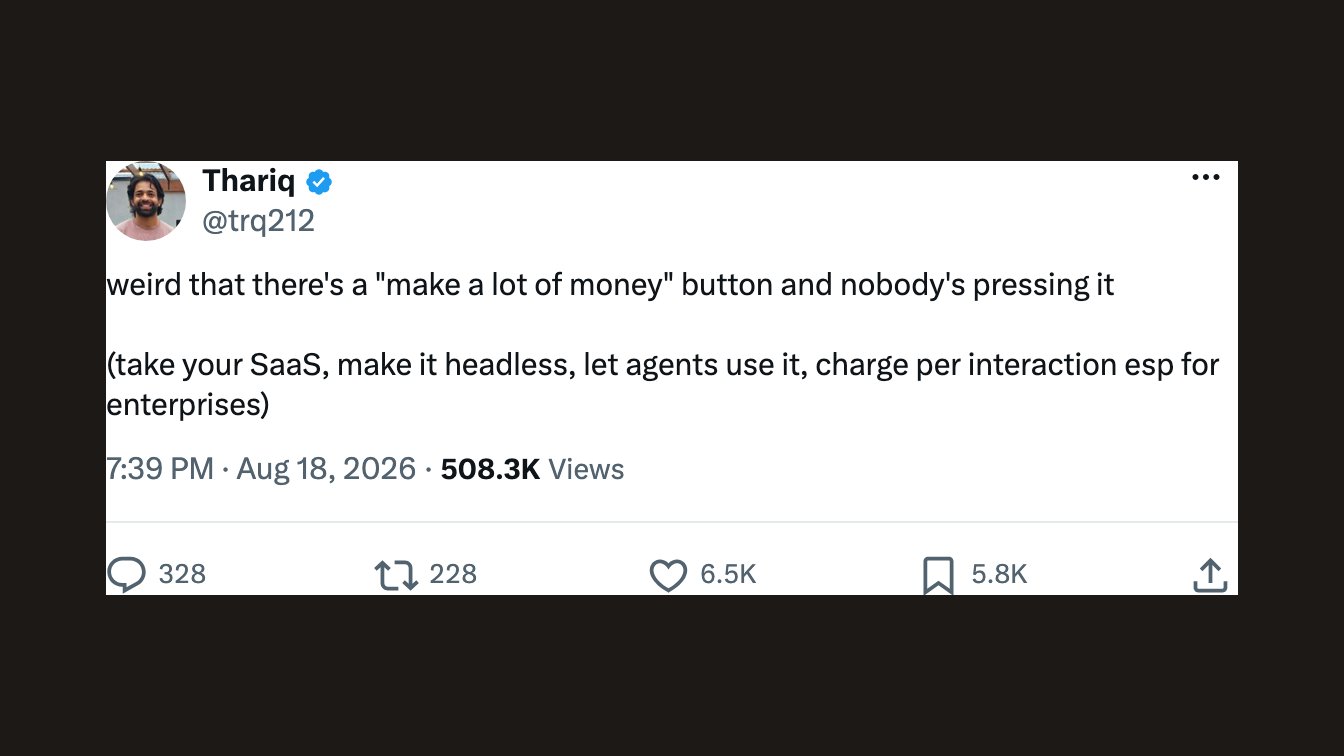1344x756 pixels.
Task: Click the parenthetical SaaS headless paragraph
Action: coord(663,384)
